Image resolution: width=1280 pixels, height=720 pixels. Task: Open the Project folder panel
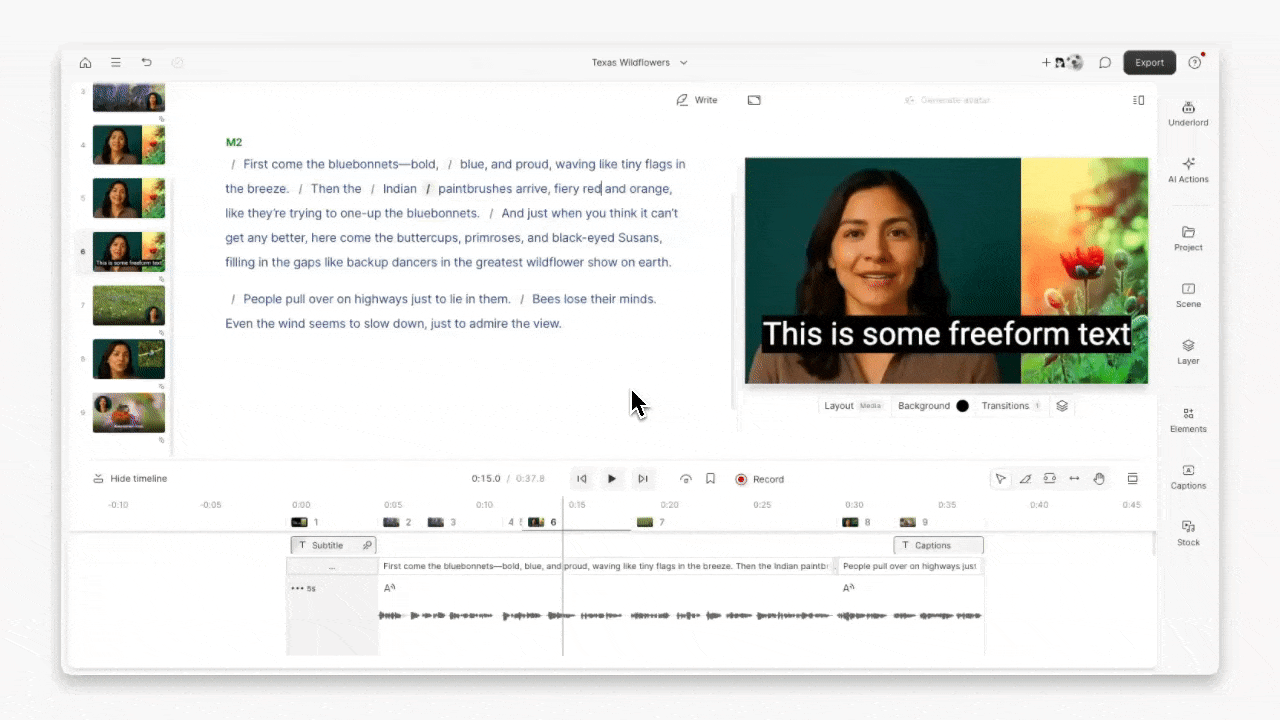coord(1188,238)
